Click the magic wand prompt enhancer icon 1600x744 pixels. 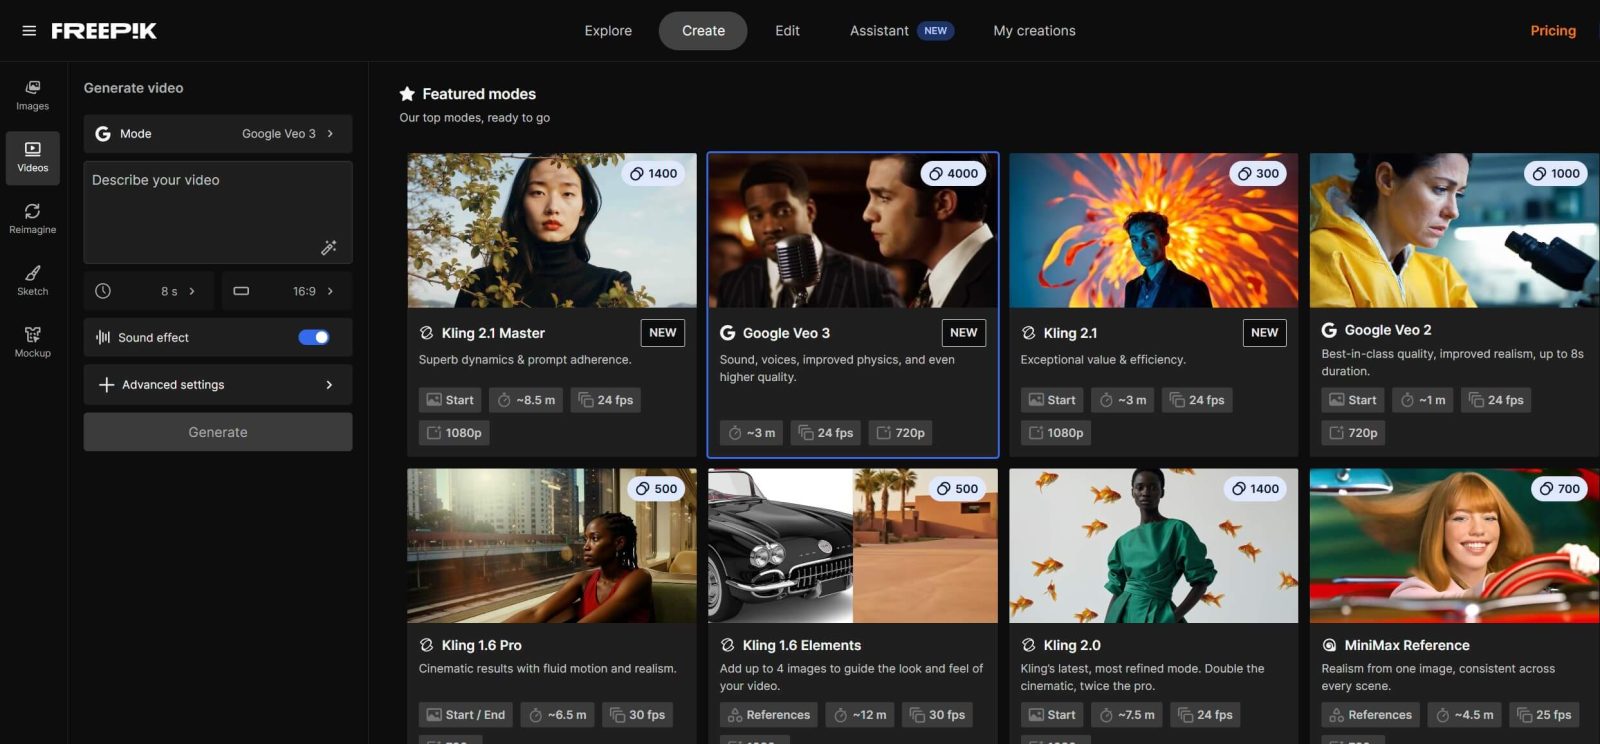(x=328, y=247)
